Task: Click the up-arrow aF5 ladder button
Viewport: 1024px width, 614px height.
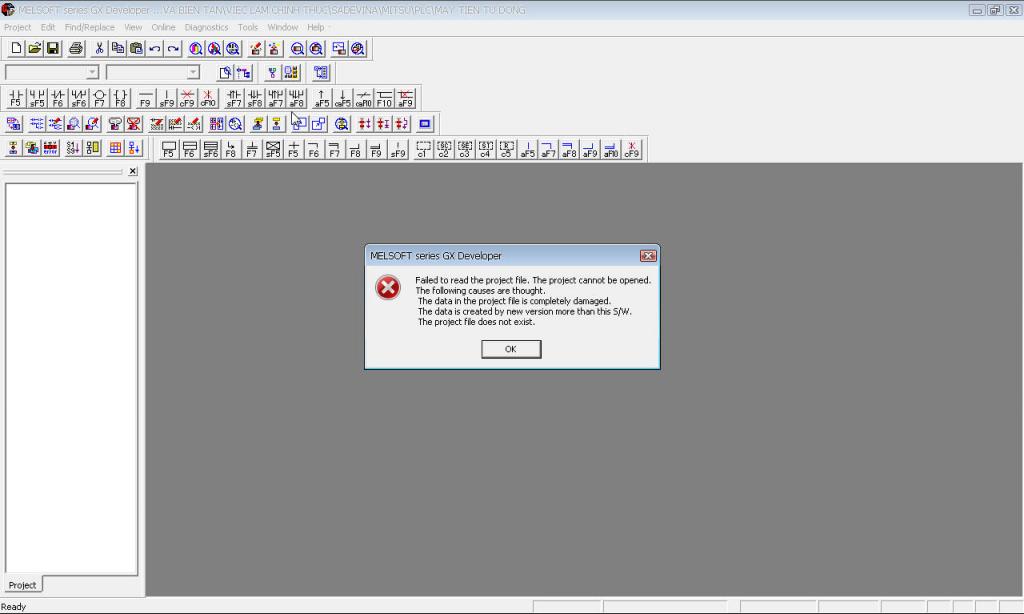Action: [x=321, y=98]
